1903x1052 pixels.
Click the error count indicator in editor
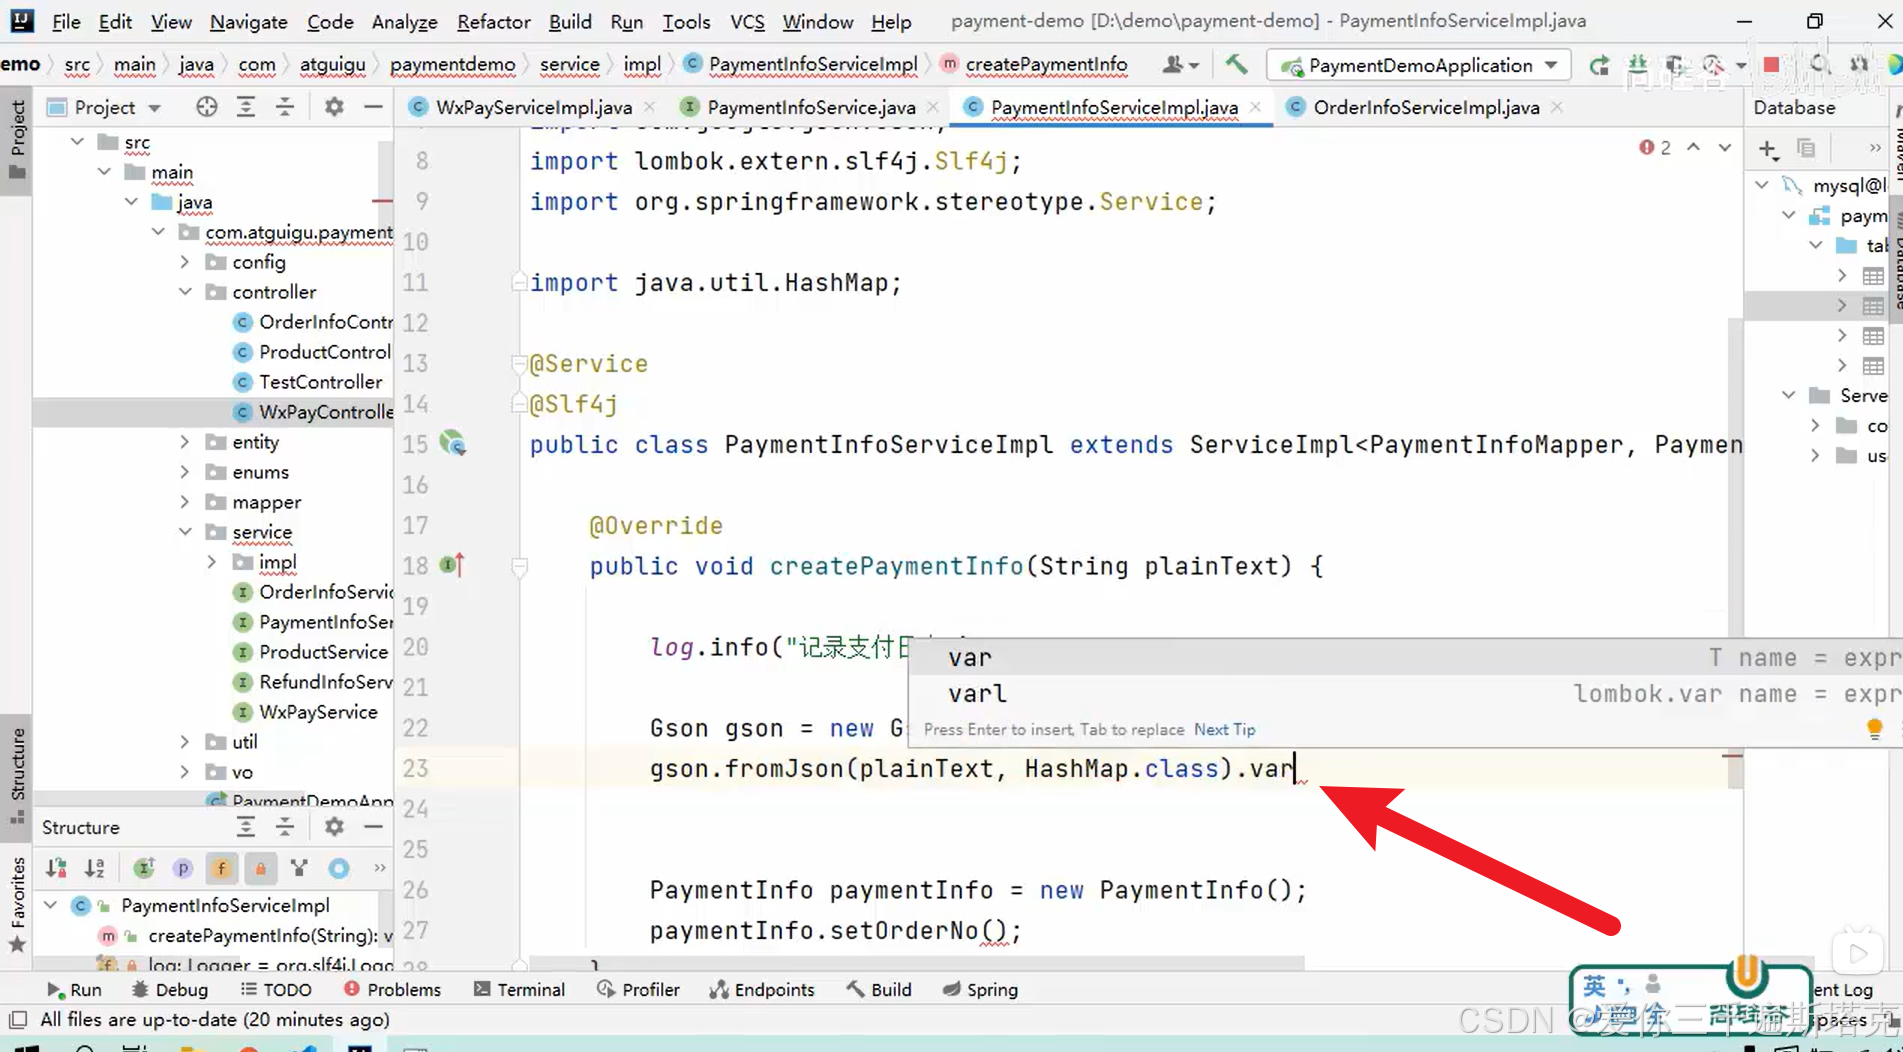[1655, 148]
